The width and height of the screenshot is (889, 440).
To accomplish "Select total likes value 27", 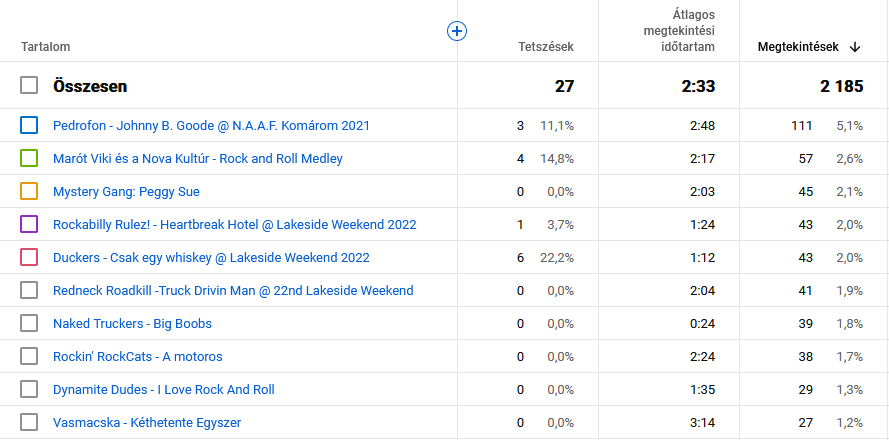I will pyautogui.click(x=564, y=86).
